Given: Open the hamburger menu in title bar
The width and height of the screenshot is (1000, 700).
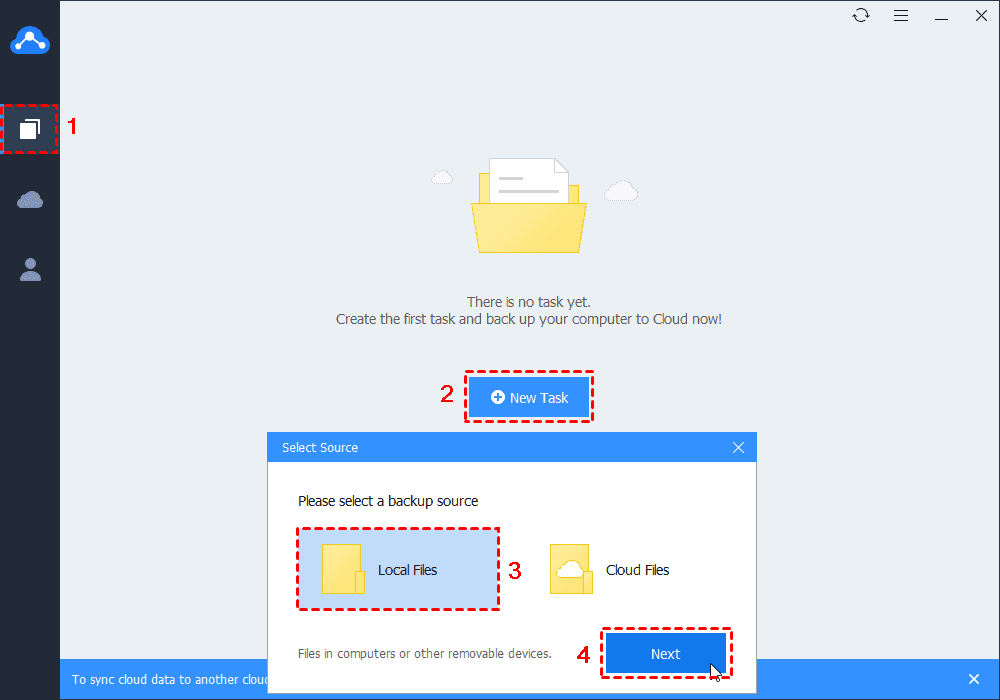Looking at the screenshot, I should click(x=901, y=15).
